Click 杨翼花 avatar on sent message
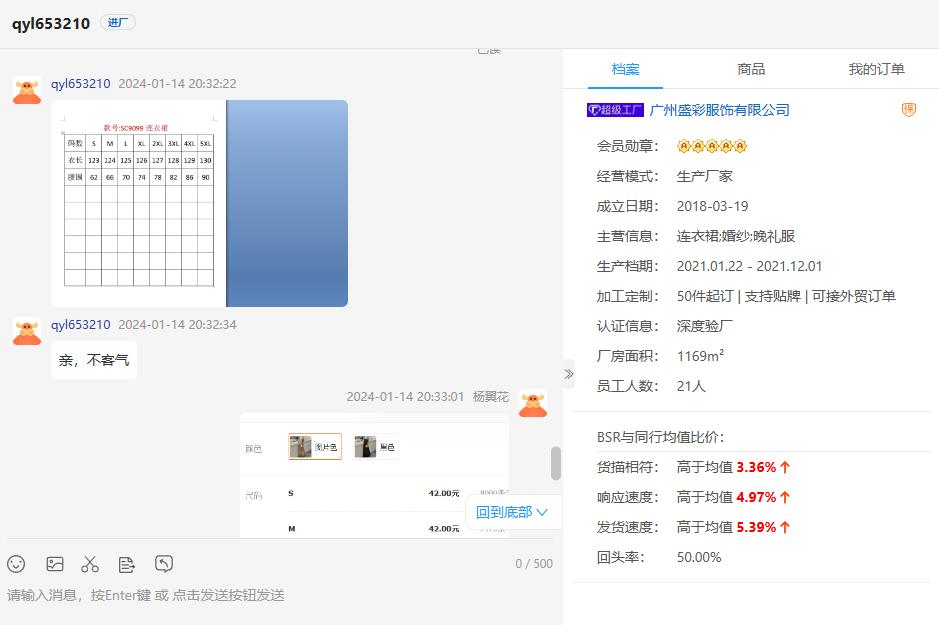This screenshot has width=939, height=625. (533, 403)
